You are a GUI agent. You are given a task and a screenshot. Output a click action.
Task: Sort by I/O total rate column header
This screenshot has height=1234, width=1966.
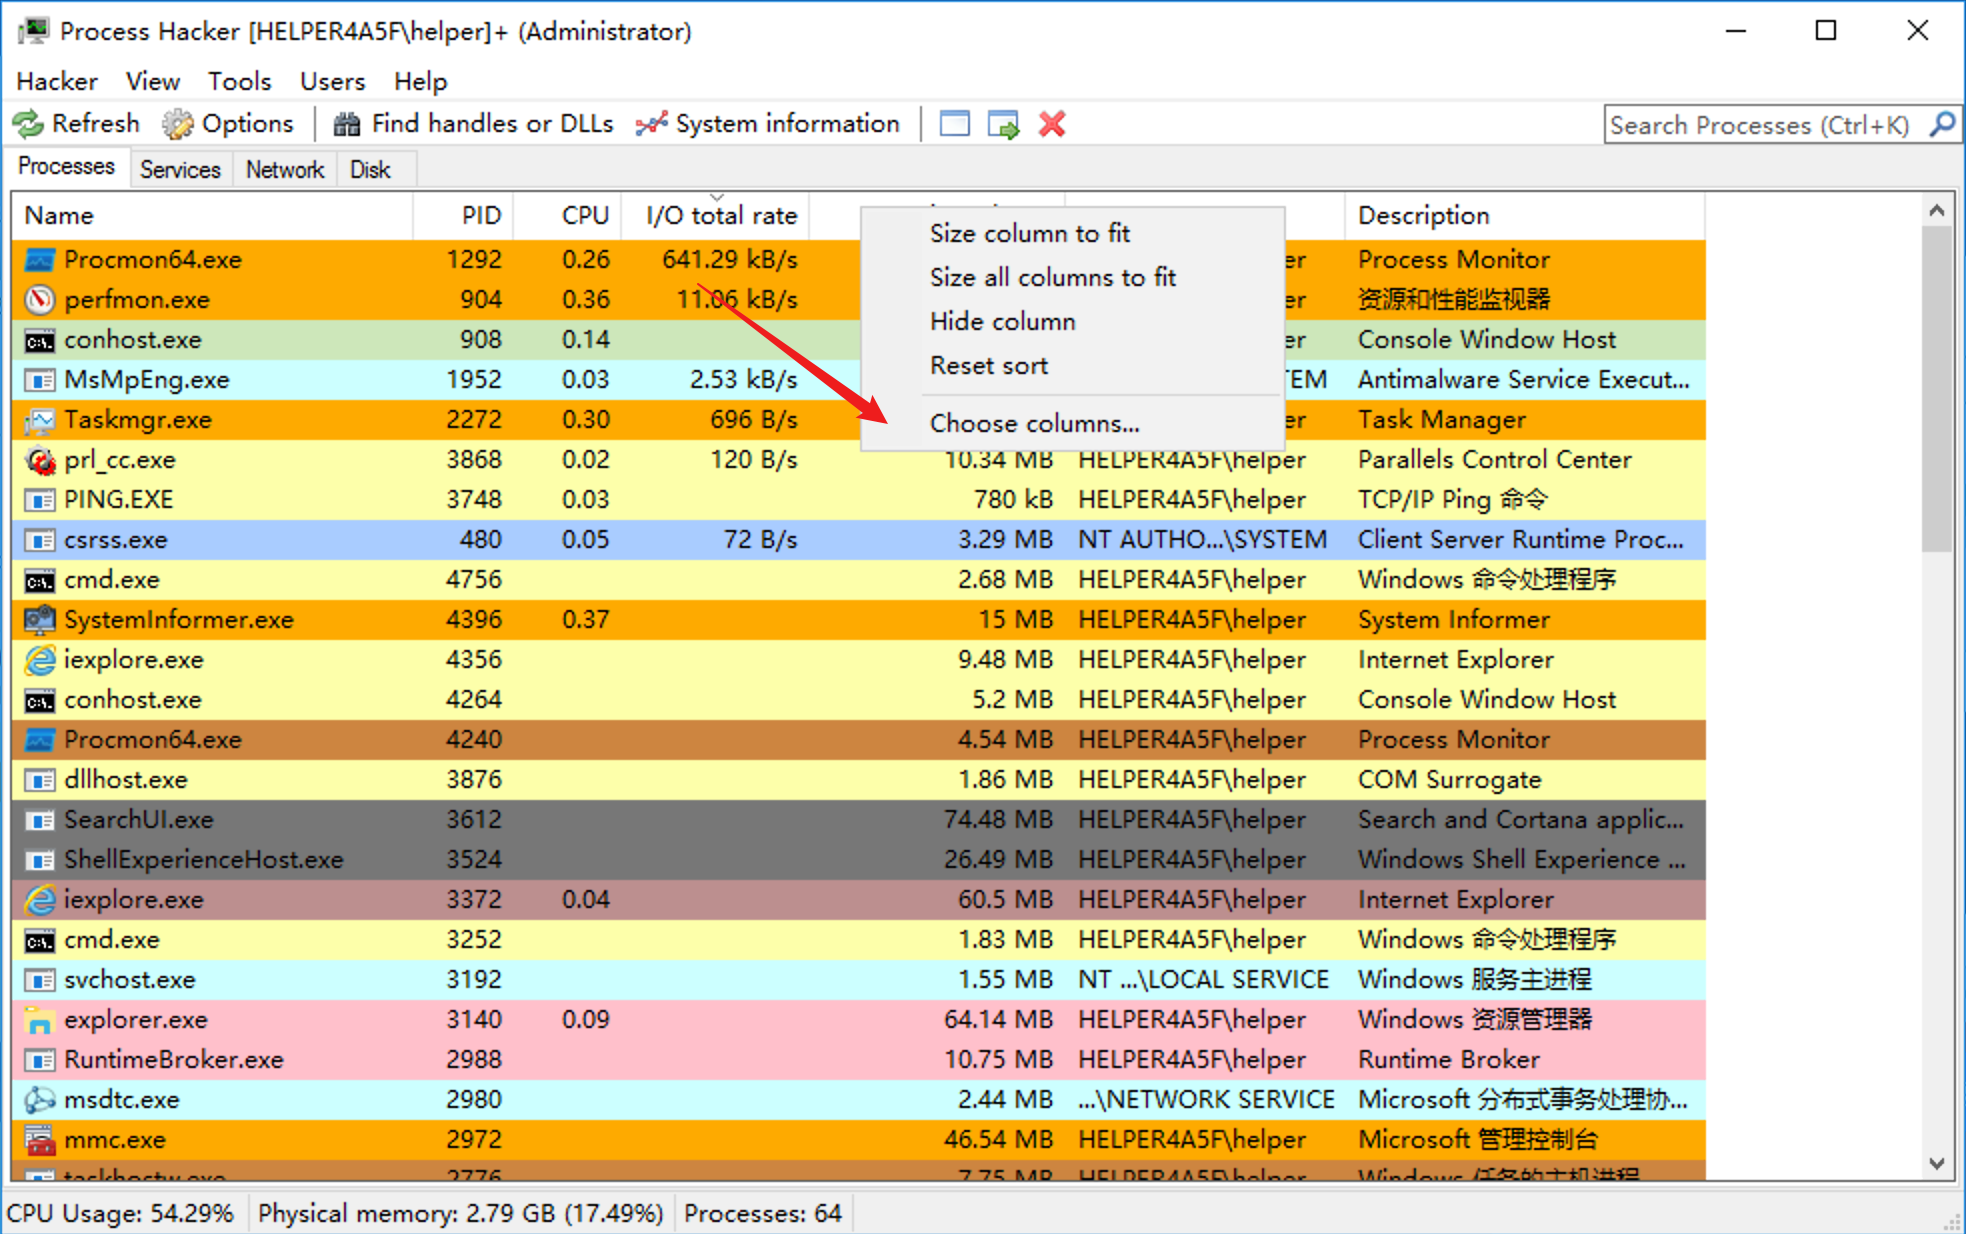[x=720, y=215]
